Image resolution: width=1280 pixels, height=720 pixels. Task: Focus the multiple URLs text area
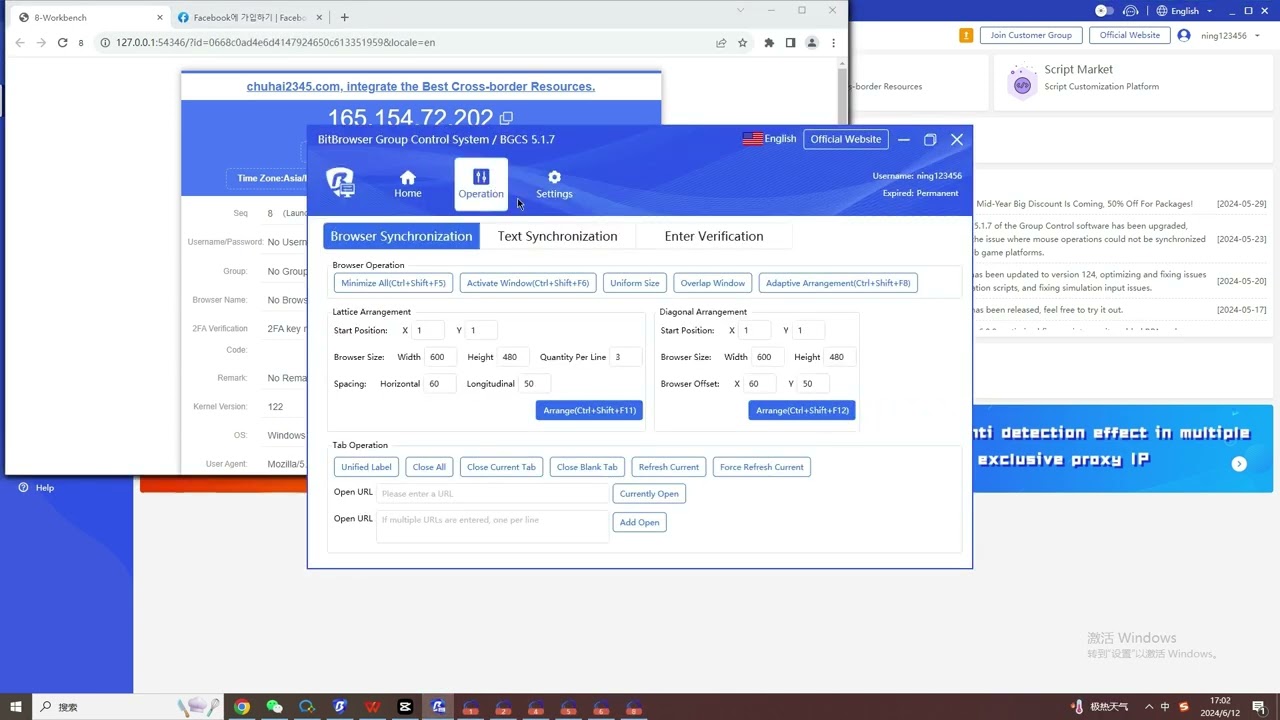pos(492,527)
